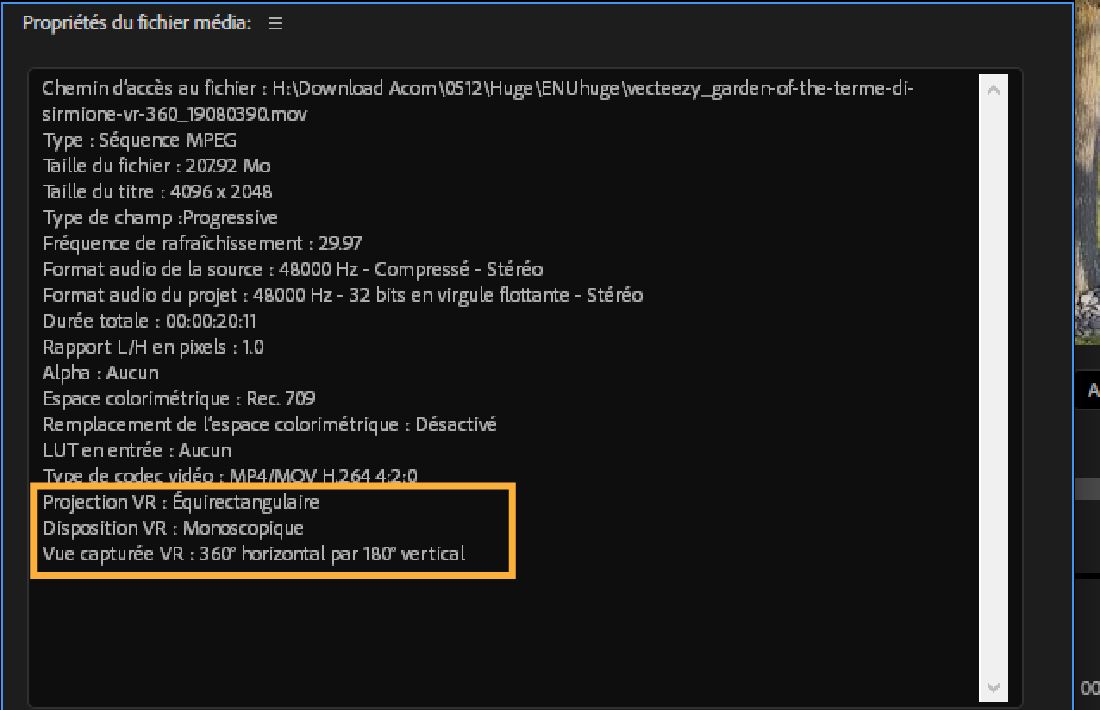This screenshot has height=710, width=1100.
Task: Click the file path line ending in .mov
Action: tap(175, 114)
